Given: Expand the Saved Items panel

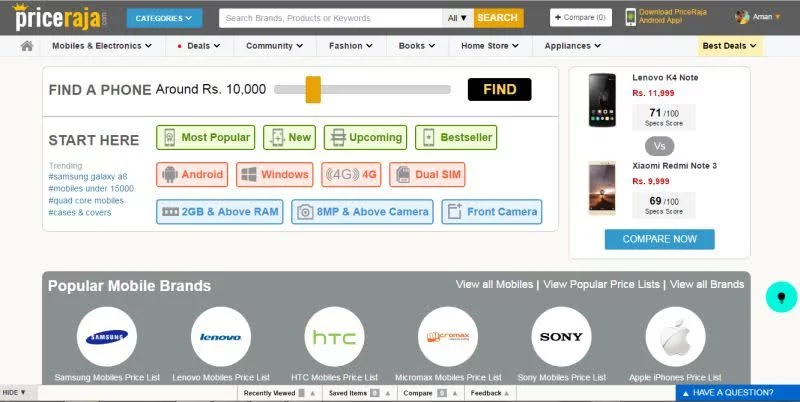Looking at the screenshot, I should (x=358, y=393).
